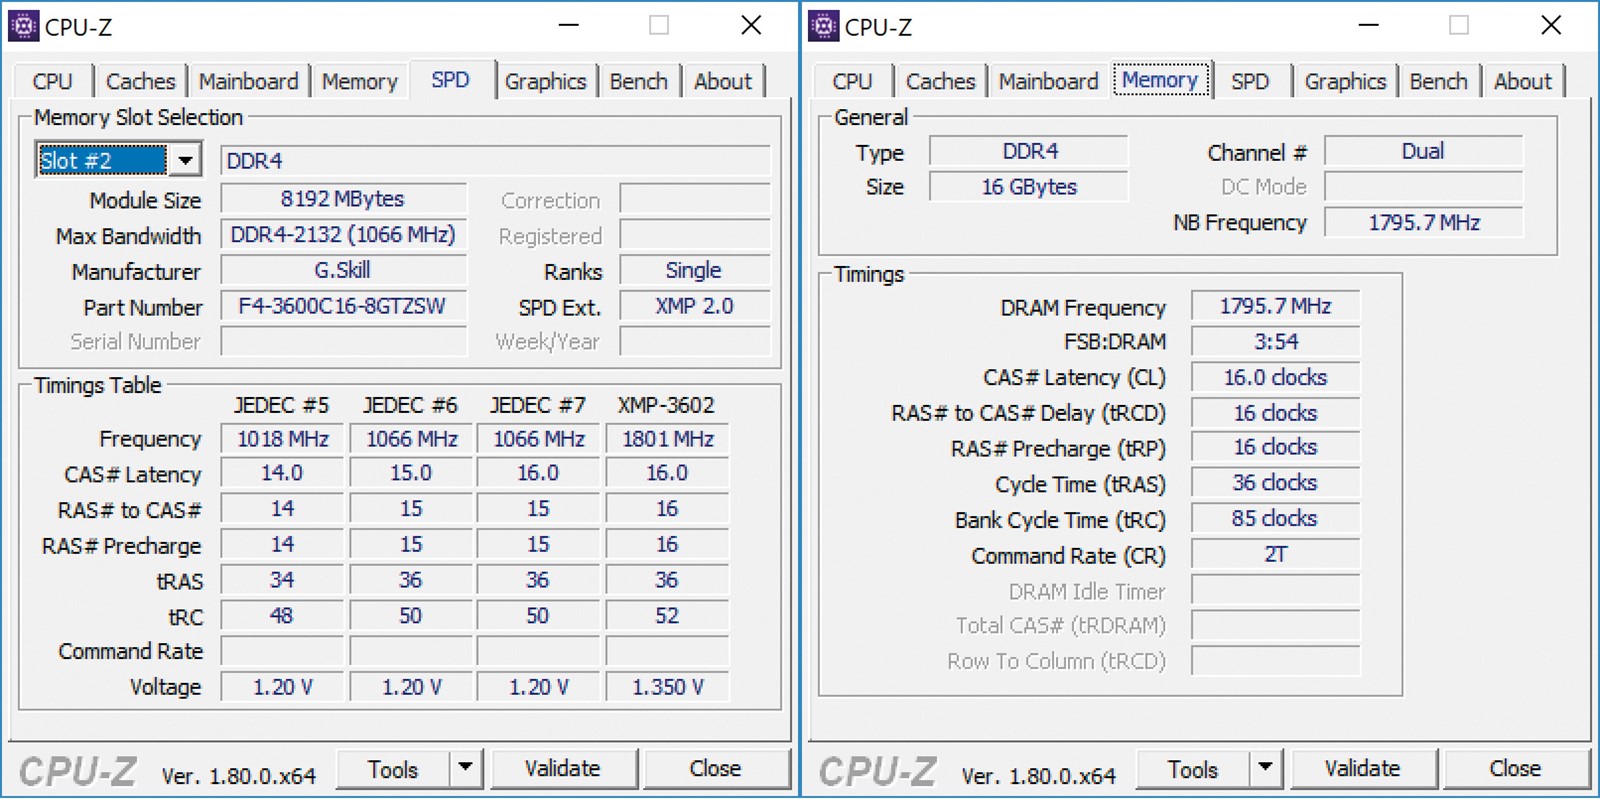Click the FSB:DRAM 3:54 value
The image size is (1600, 799).
(1275, 342)
